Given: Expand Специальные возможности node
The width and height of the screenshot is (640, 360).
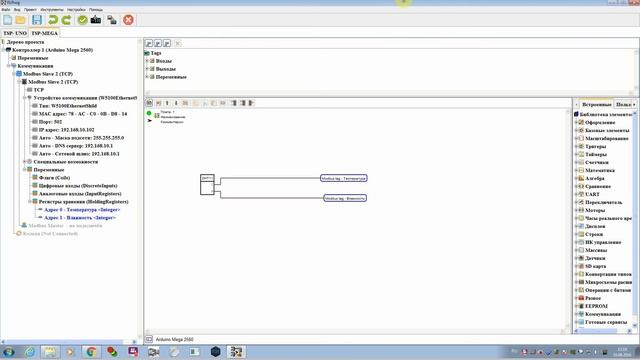Looking at the screenshot, I should 24,162.
